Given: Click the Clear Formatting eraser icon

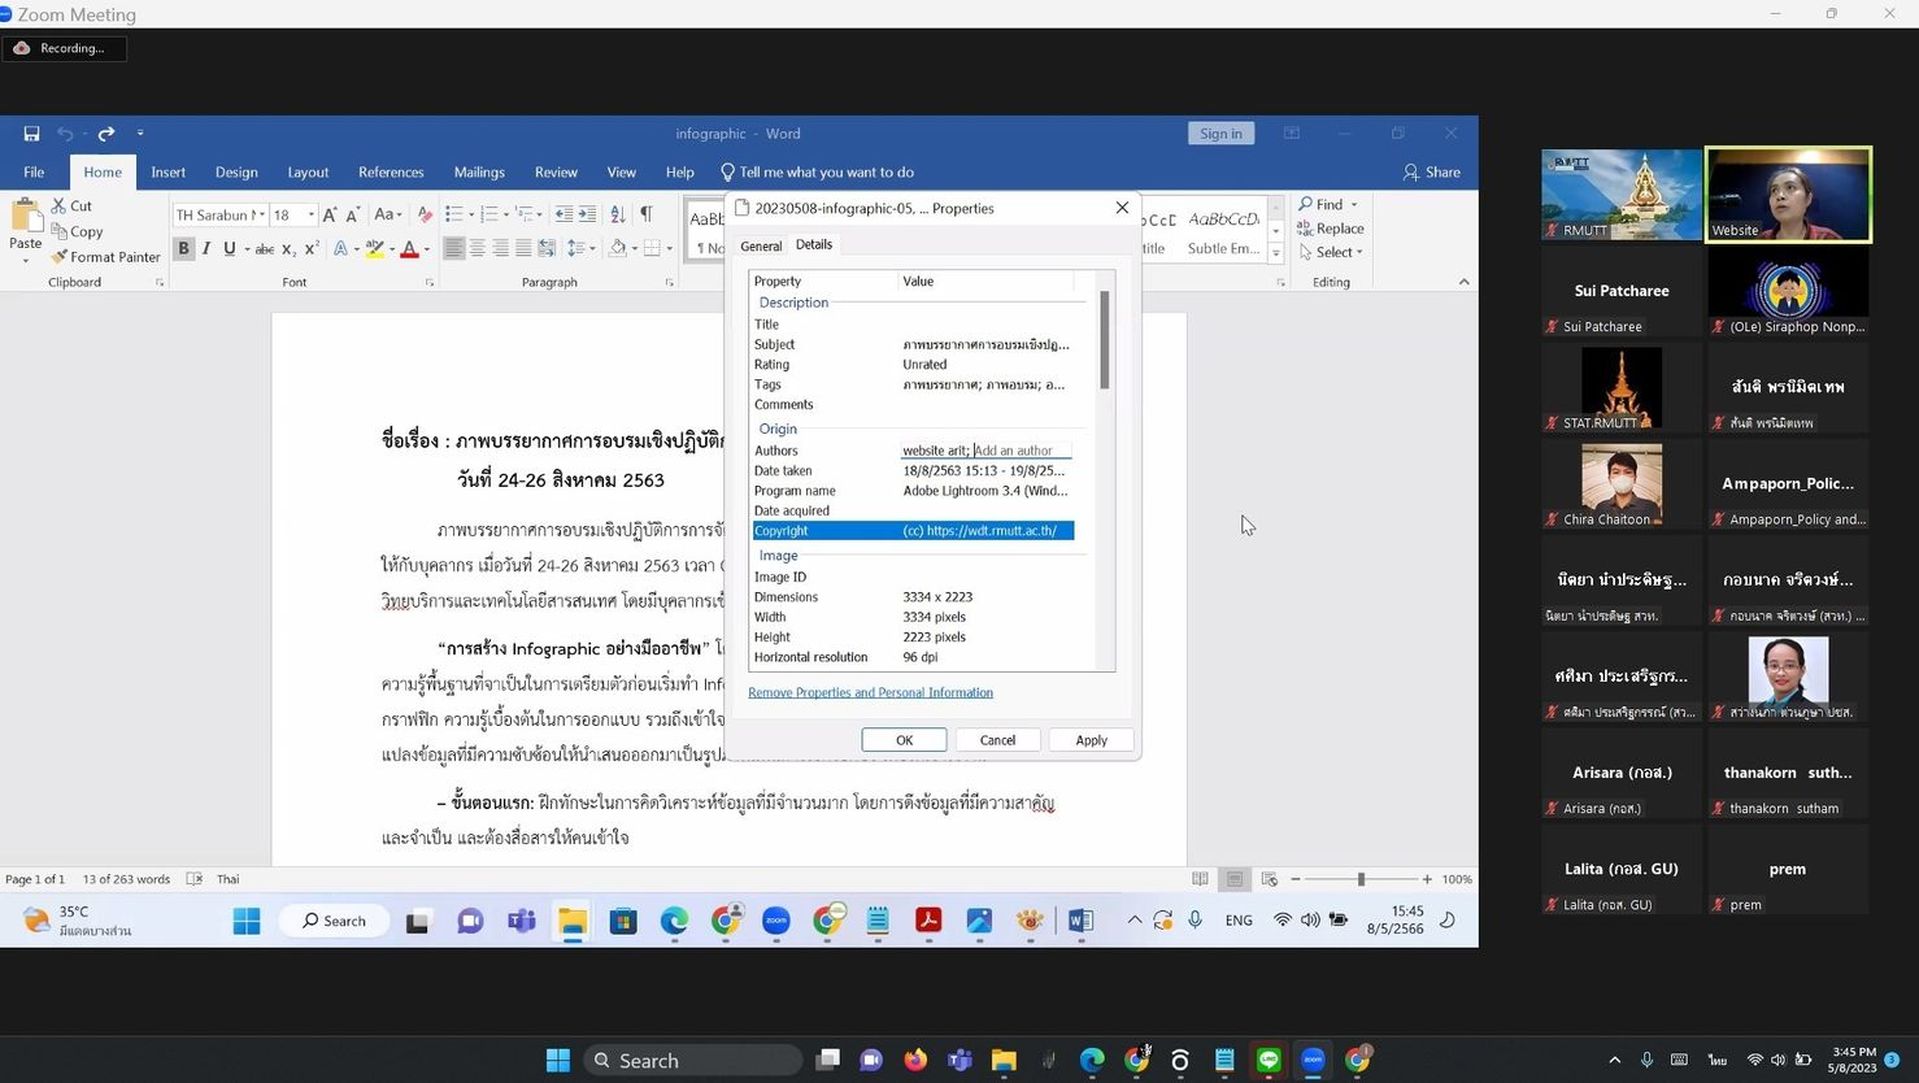Looking at the screenshot, I should coord(425,214).
